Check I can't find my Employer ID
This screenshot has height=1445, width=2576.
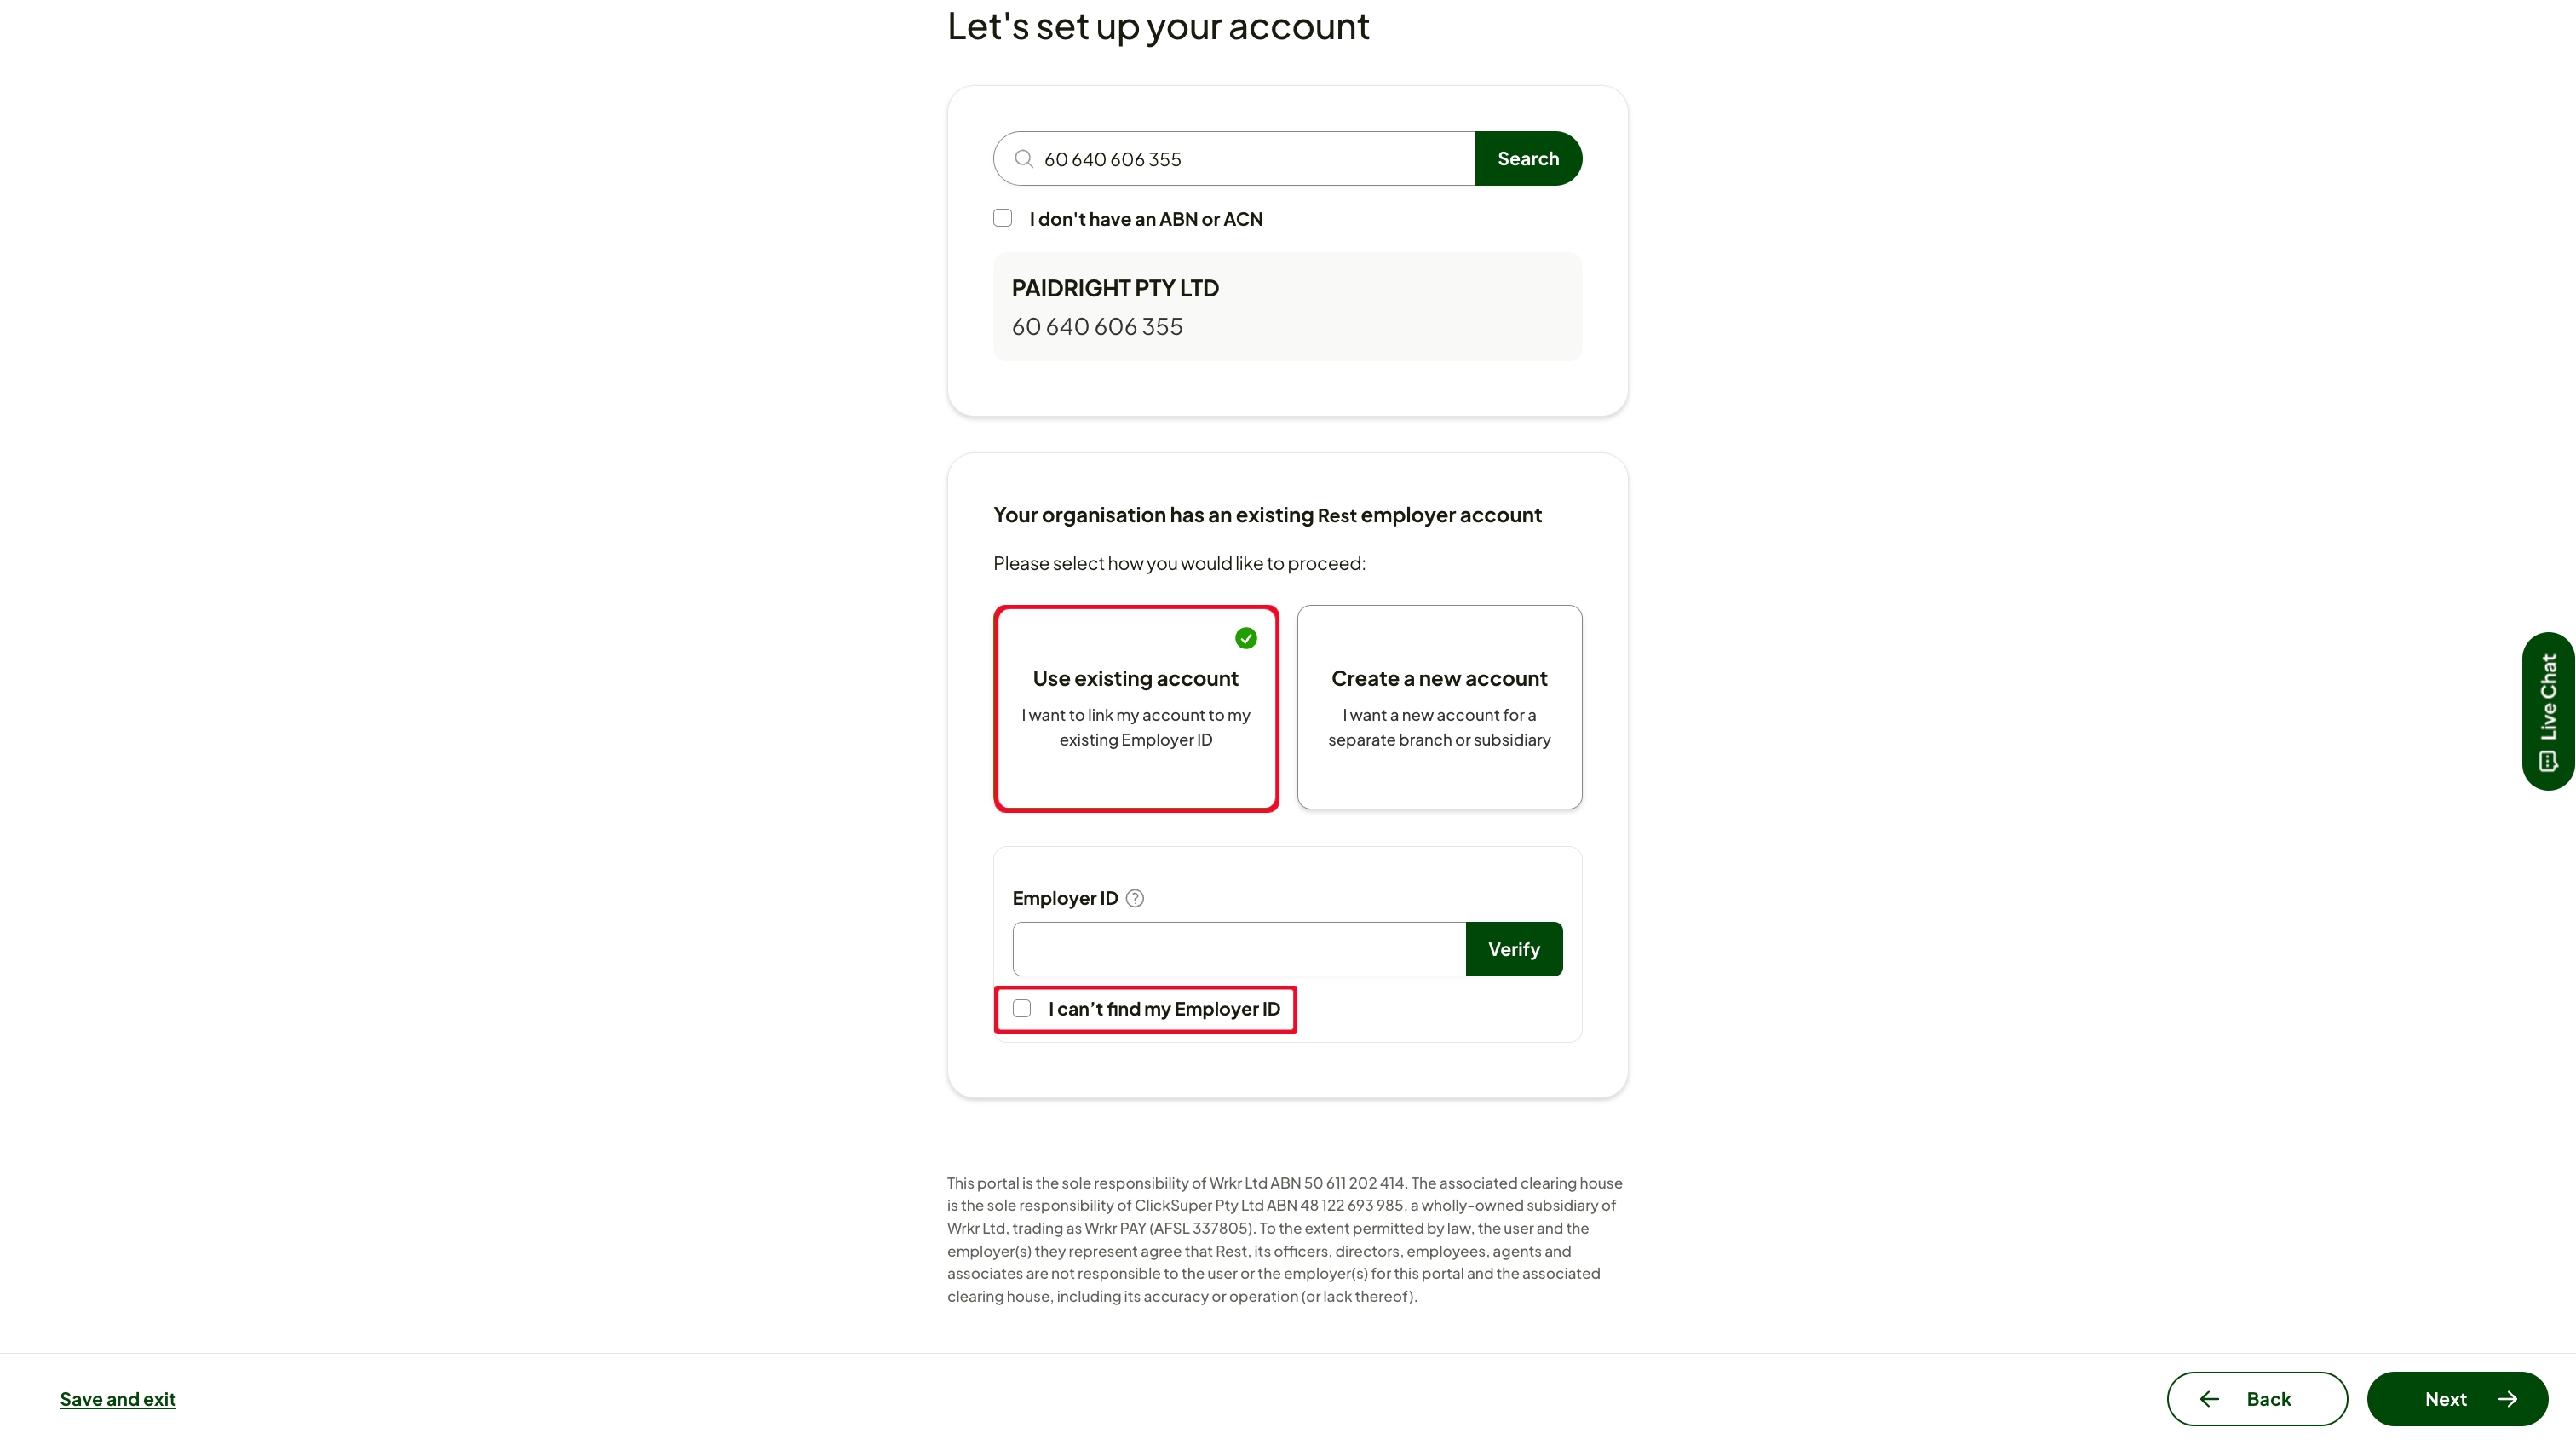pos(1021,1008)
